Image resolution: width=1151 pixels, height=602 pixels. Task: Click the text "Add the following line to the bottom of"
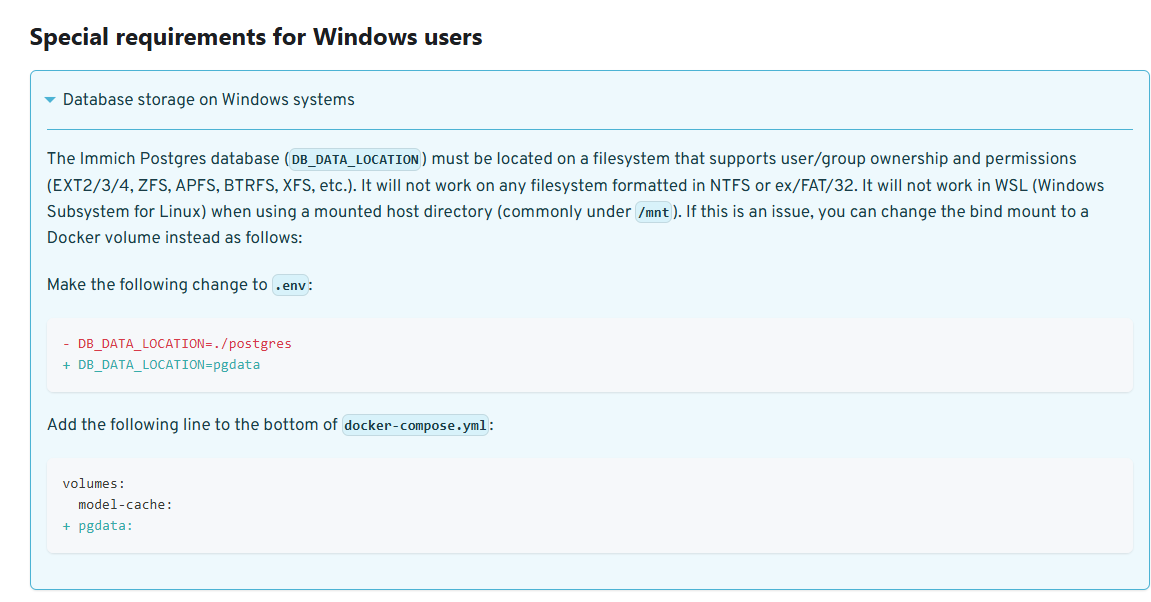[192, 425]
